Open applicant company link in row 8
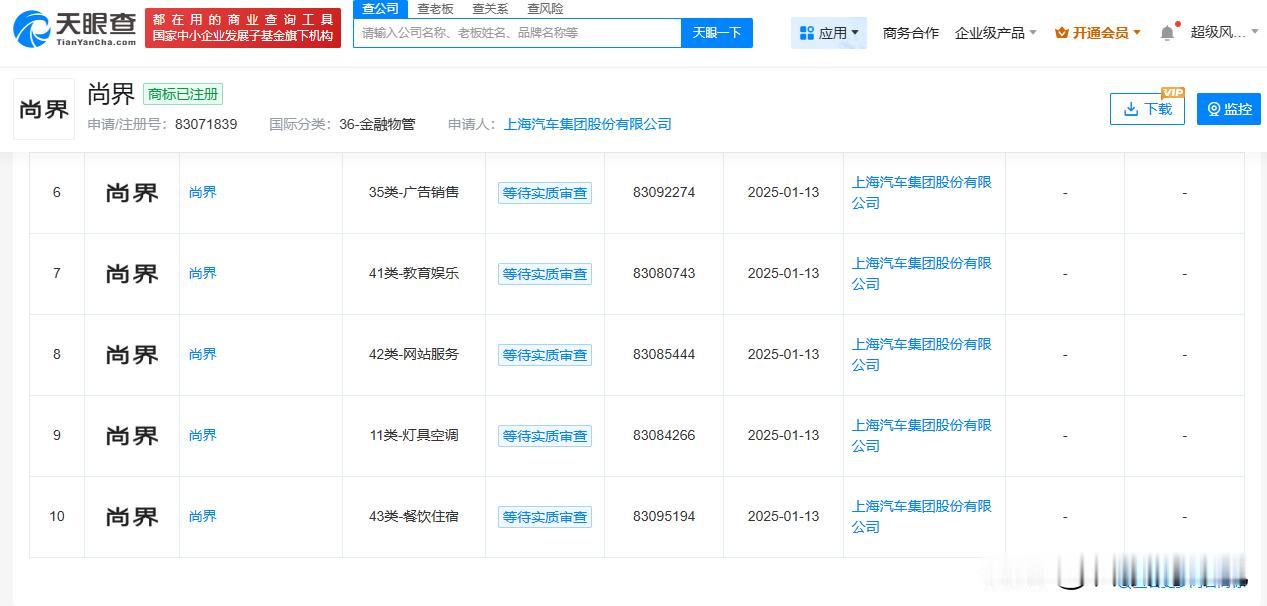The width and height of the screenshot is (1267, 606). tap(922, 354)
